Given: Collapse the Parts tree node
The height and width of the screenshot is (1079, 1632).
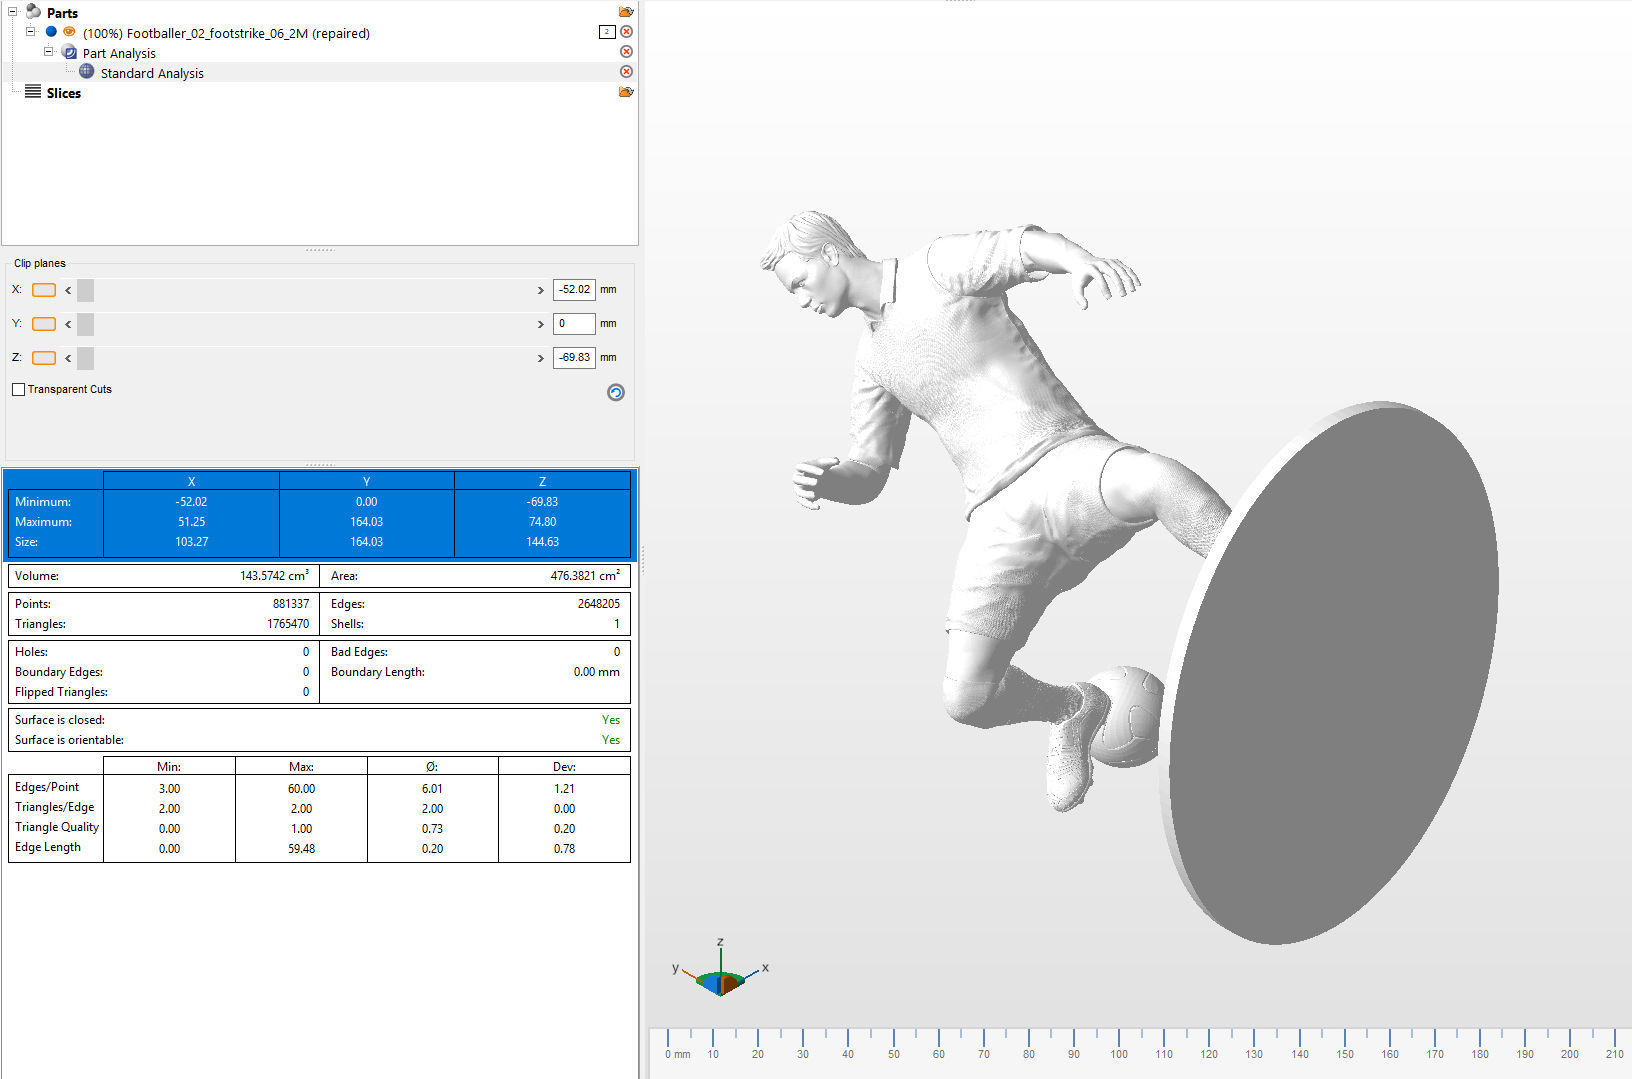Looking at the screenshot, I should [x=12, y=12].
